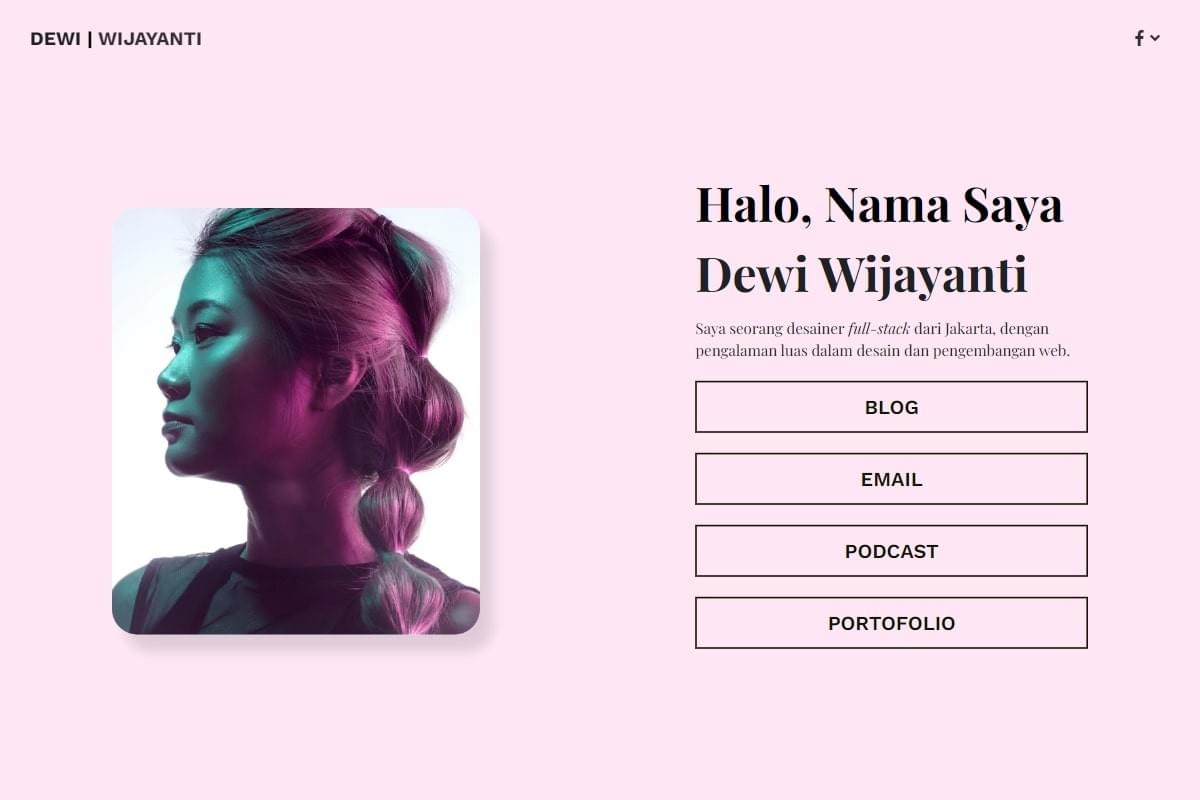Open the Facebook icon in the header
Image resolution: width=1200 pixels, height=800 pixels.
(1139, 39)
